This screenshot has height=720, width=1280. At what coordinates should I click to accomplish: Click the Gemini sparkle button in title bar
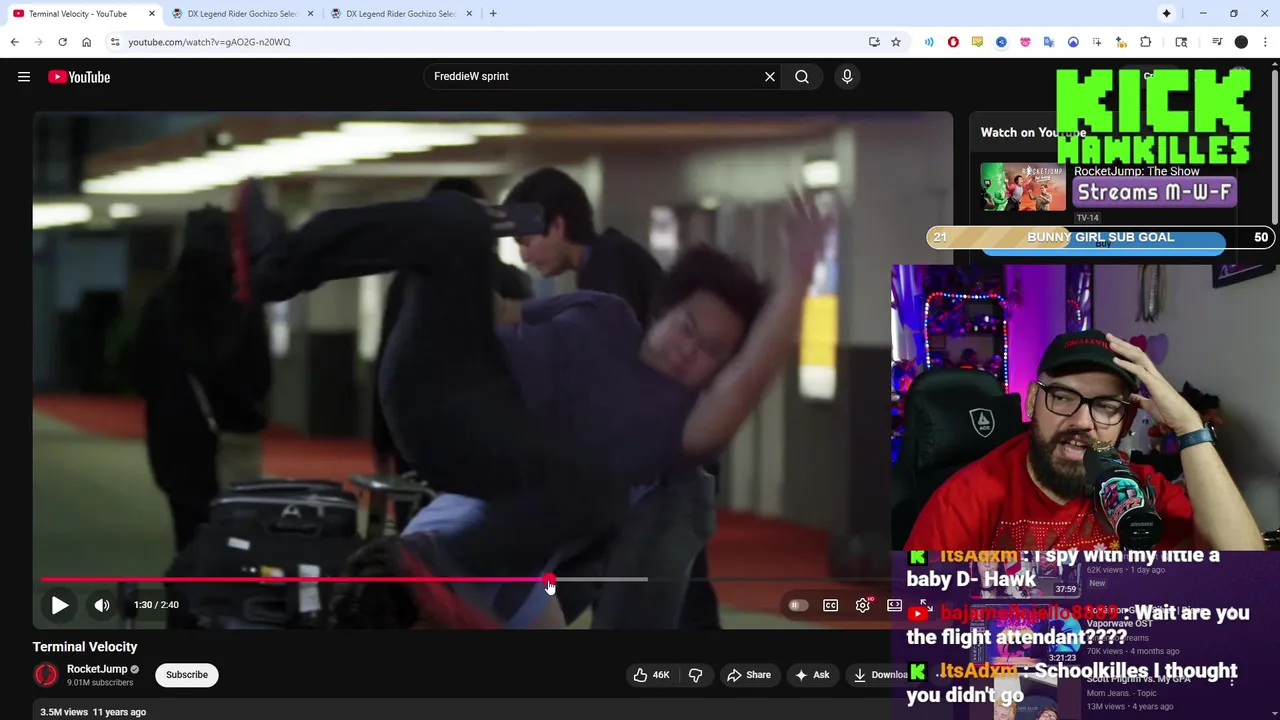(x=1166, y=14)
